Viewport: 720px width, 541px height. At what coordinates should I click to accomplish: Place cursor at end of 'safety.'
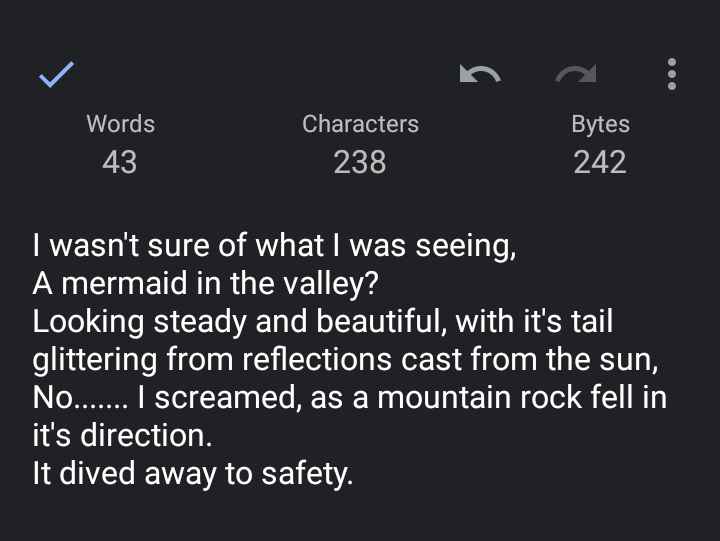[353, 473]
